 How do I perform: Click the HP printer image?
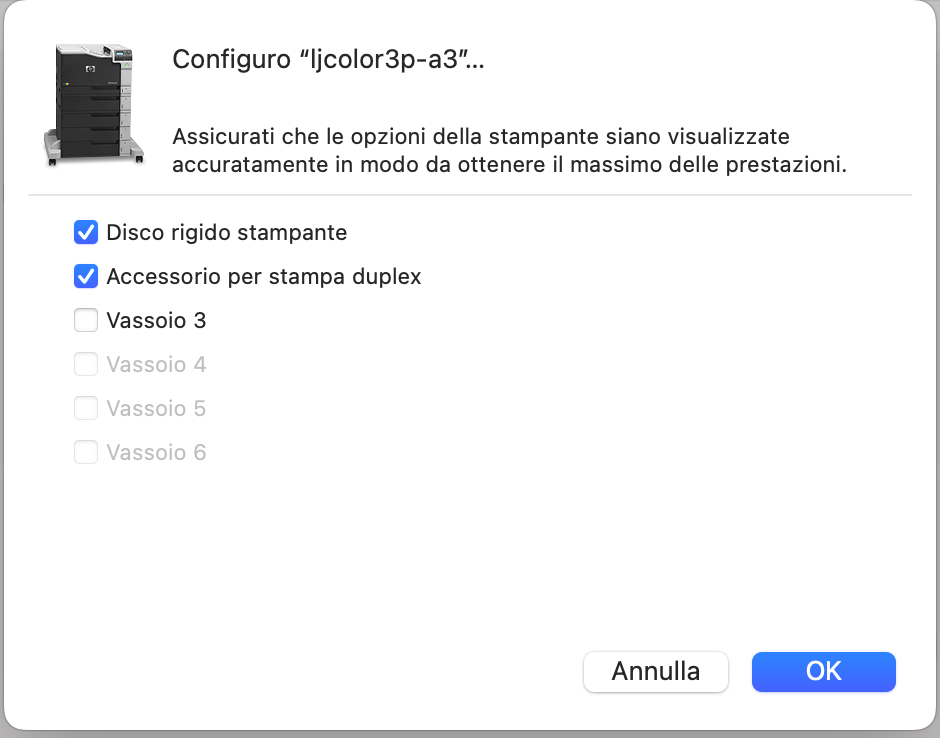95,104
